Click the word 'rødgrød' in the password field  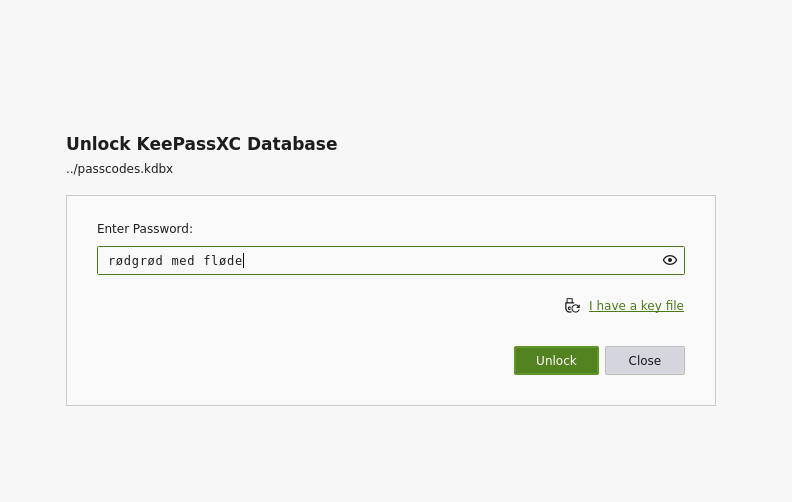(136, 261)
